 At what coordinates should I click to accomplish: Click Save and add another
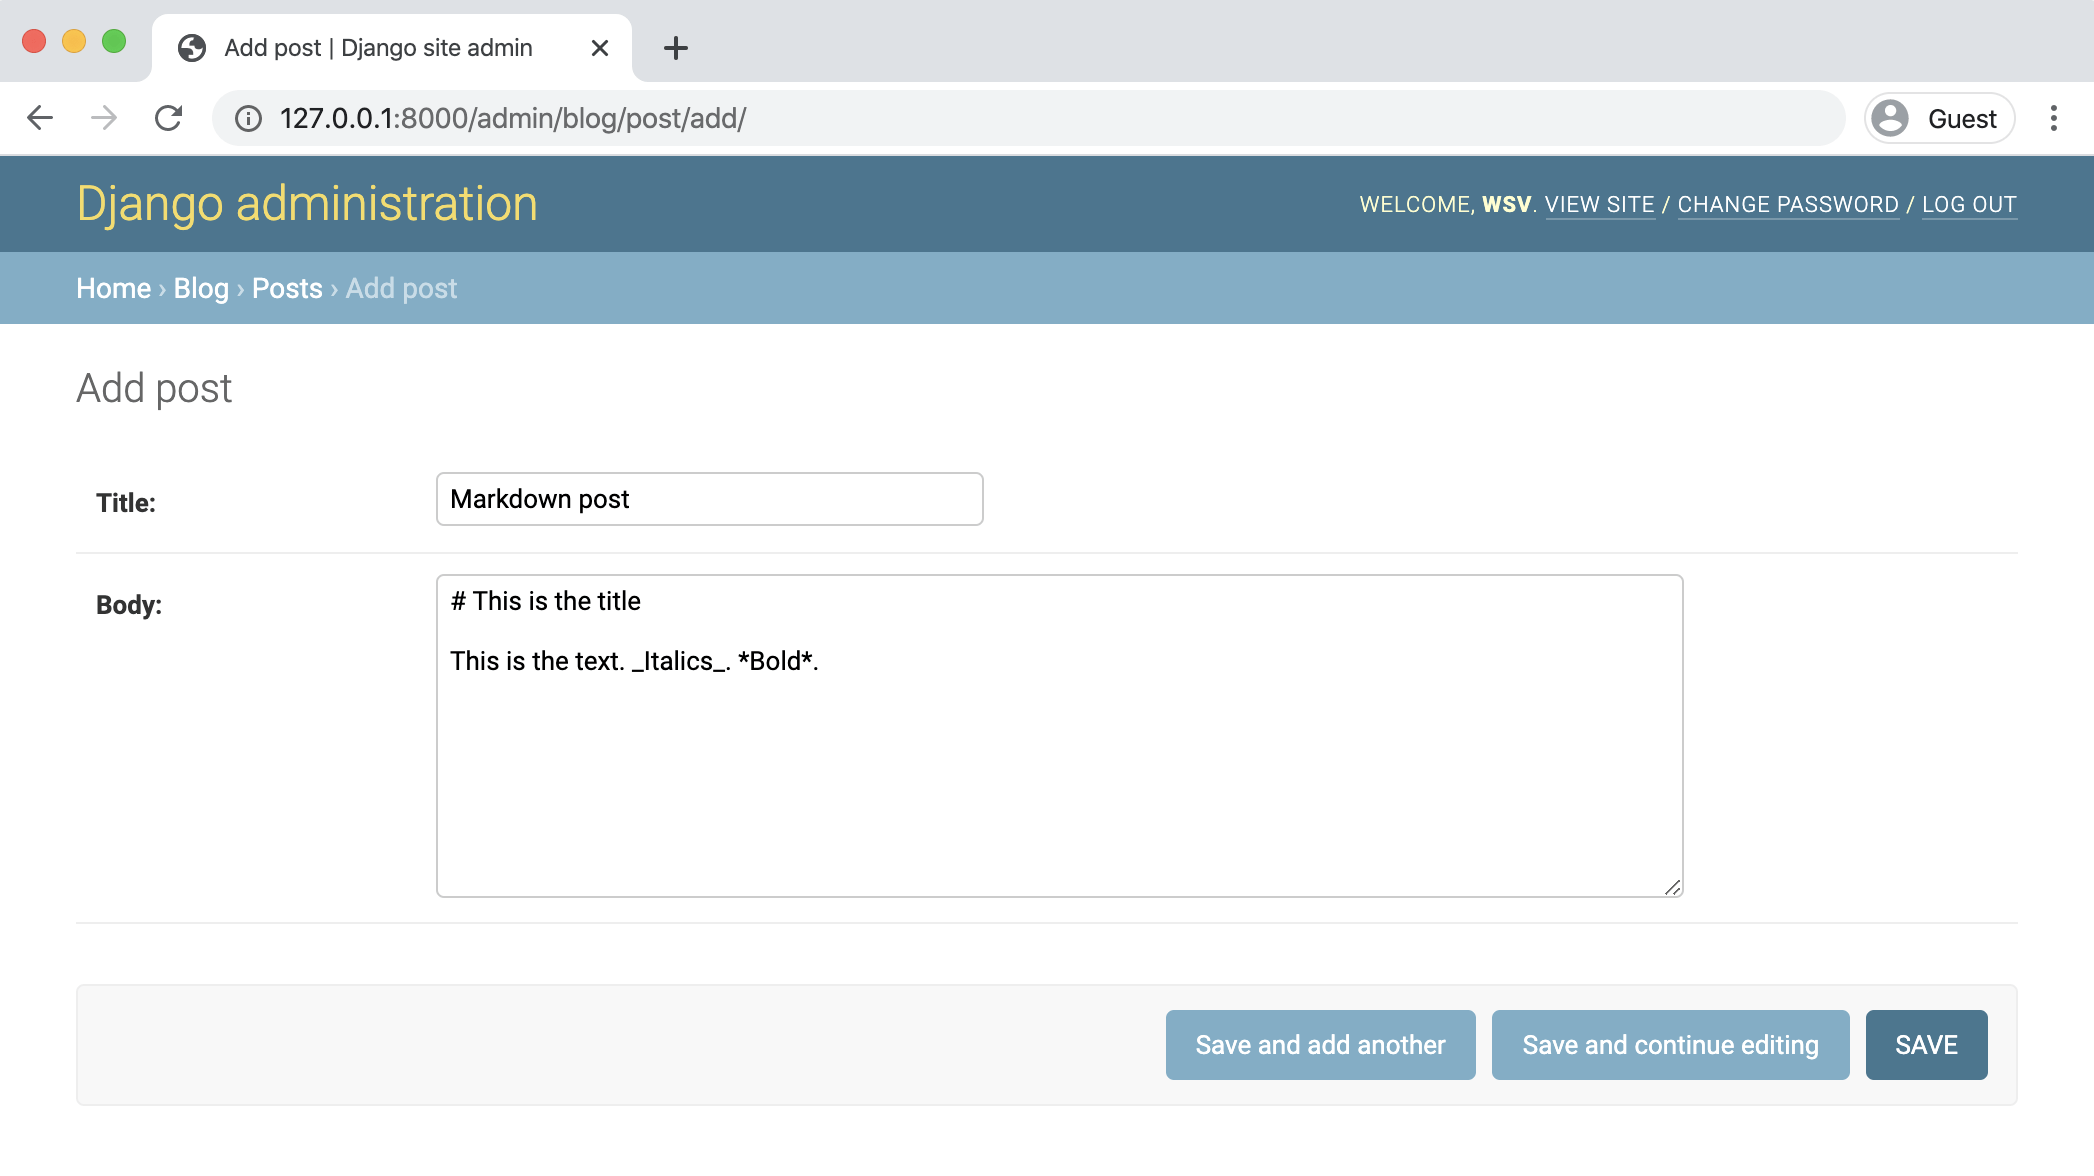pyautogui.click(x=1320, y=1044)
